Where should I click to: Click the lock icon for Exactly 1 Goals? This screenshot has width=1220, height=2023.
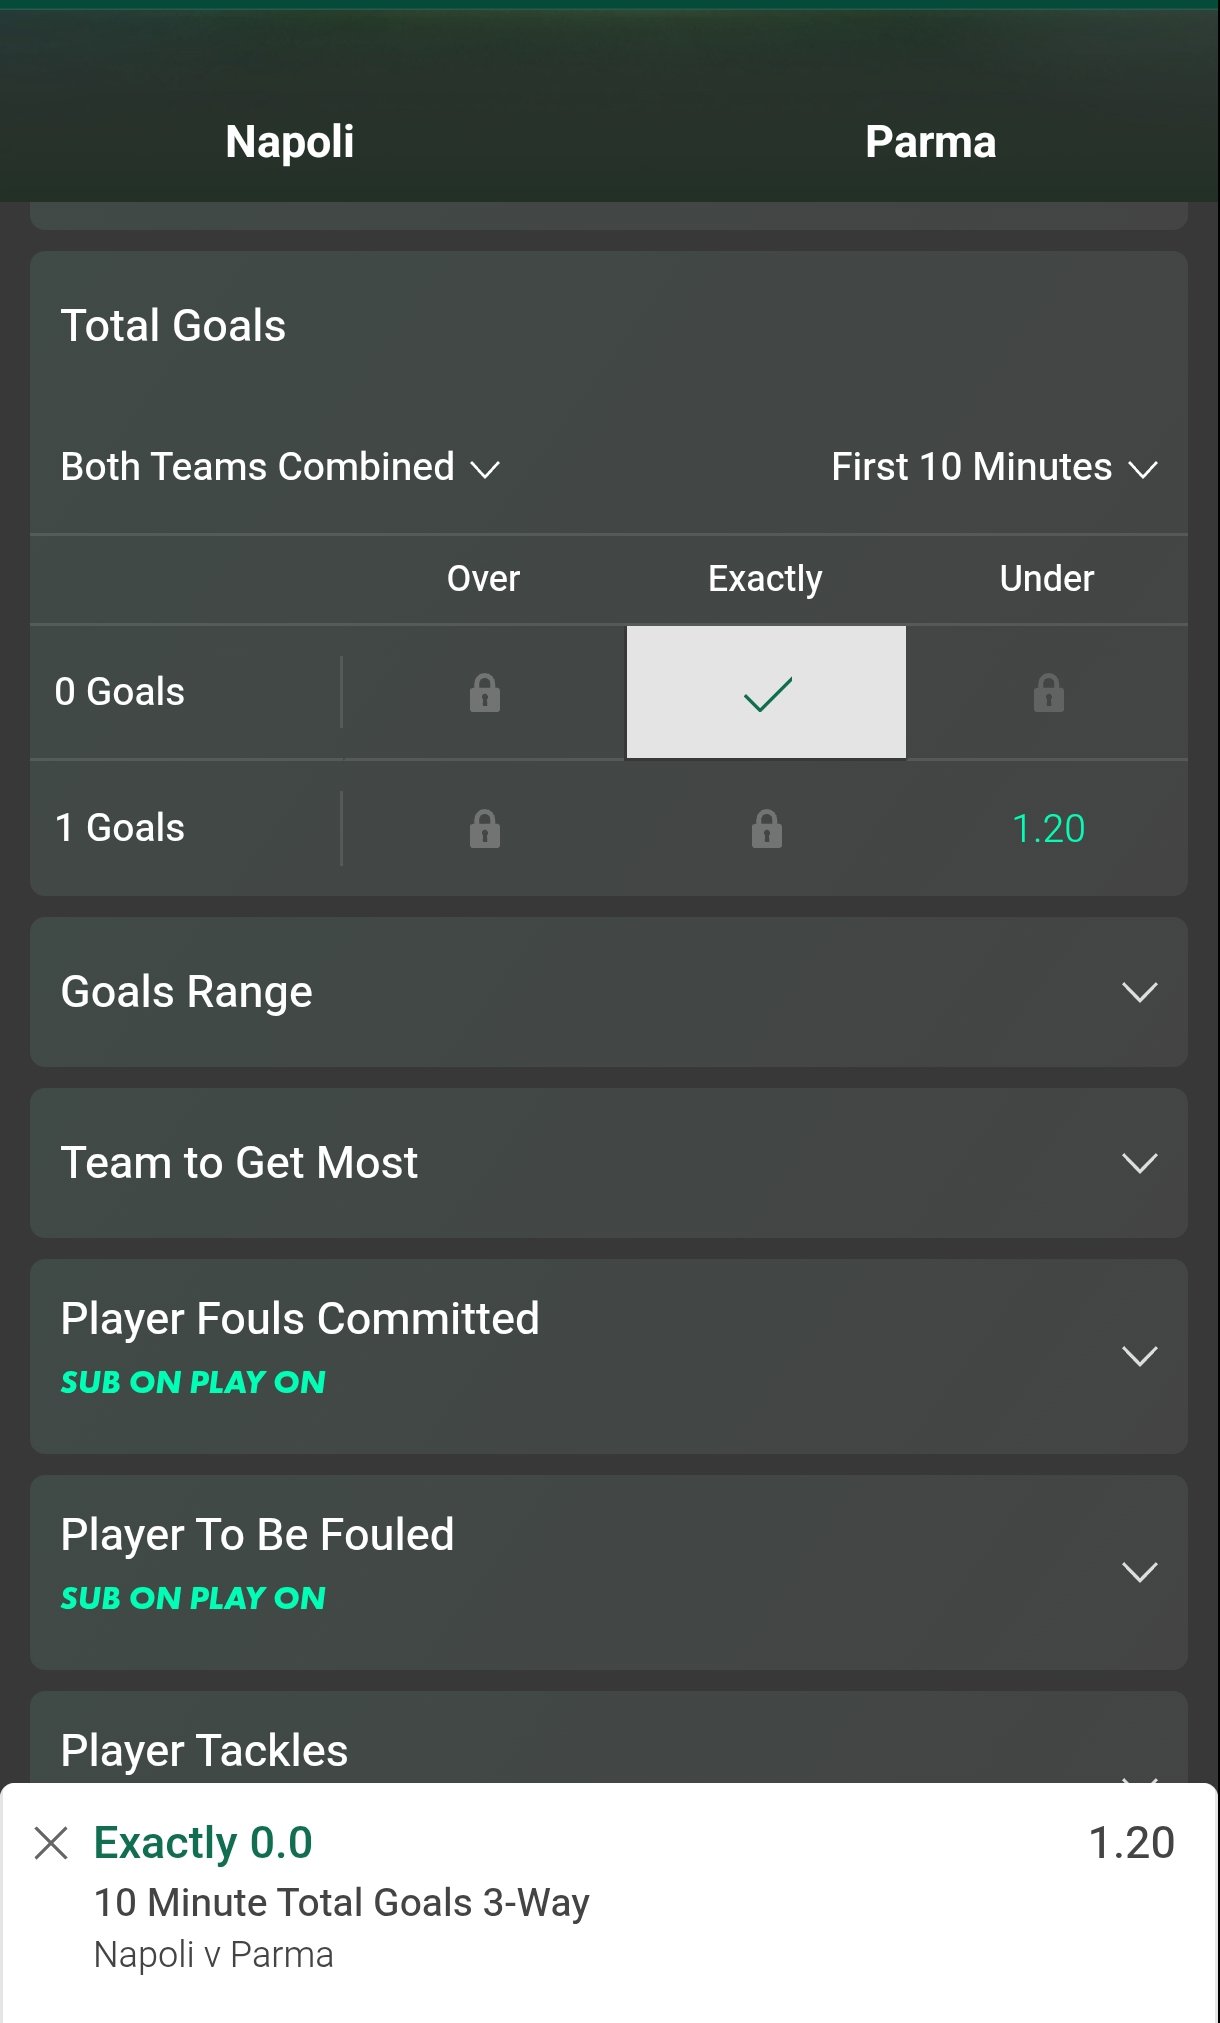click(x=766, y=828)
